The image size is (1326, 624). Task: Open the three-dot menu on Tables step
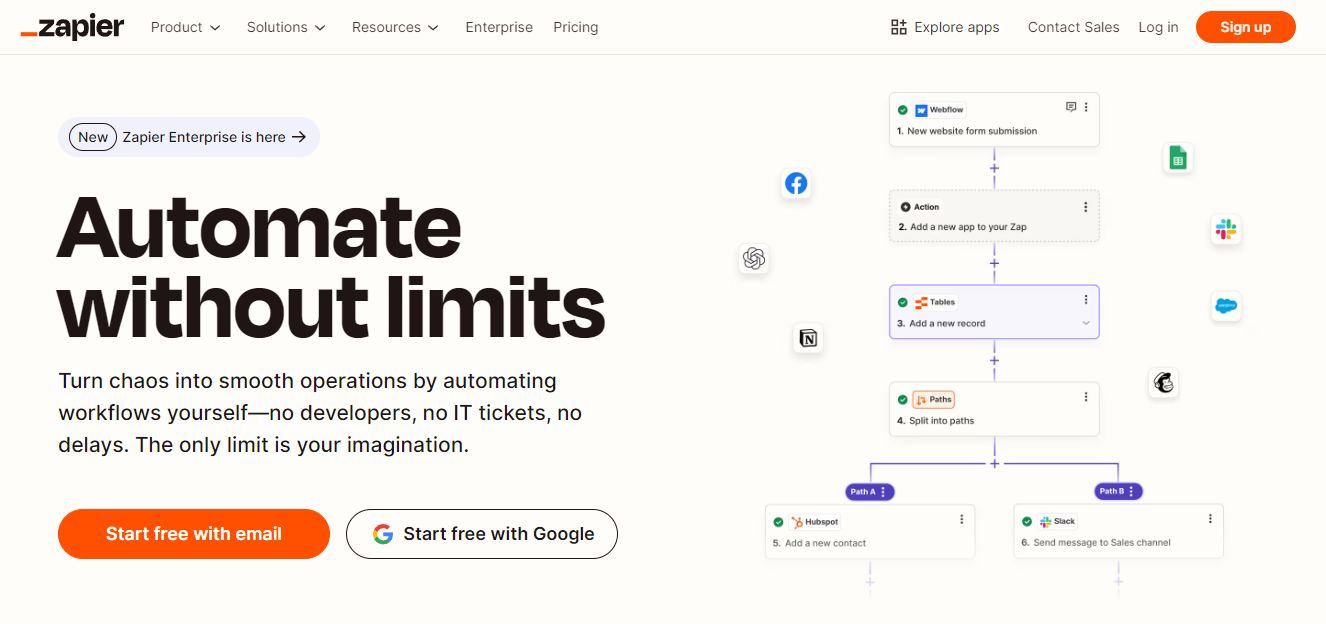tap(1086, 300)
